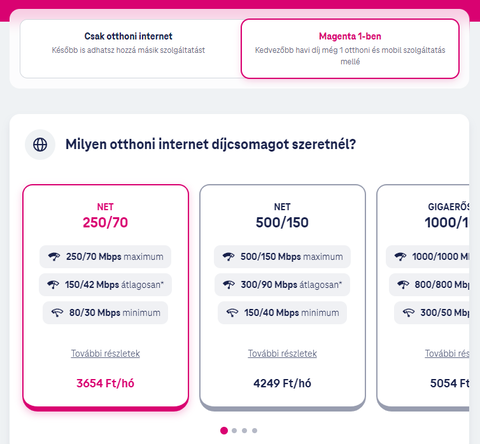Select the Magenta 1-ben option
480x444 pixels.
(350, 49)
